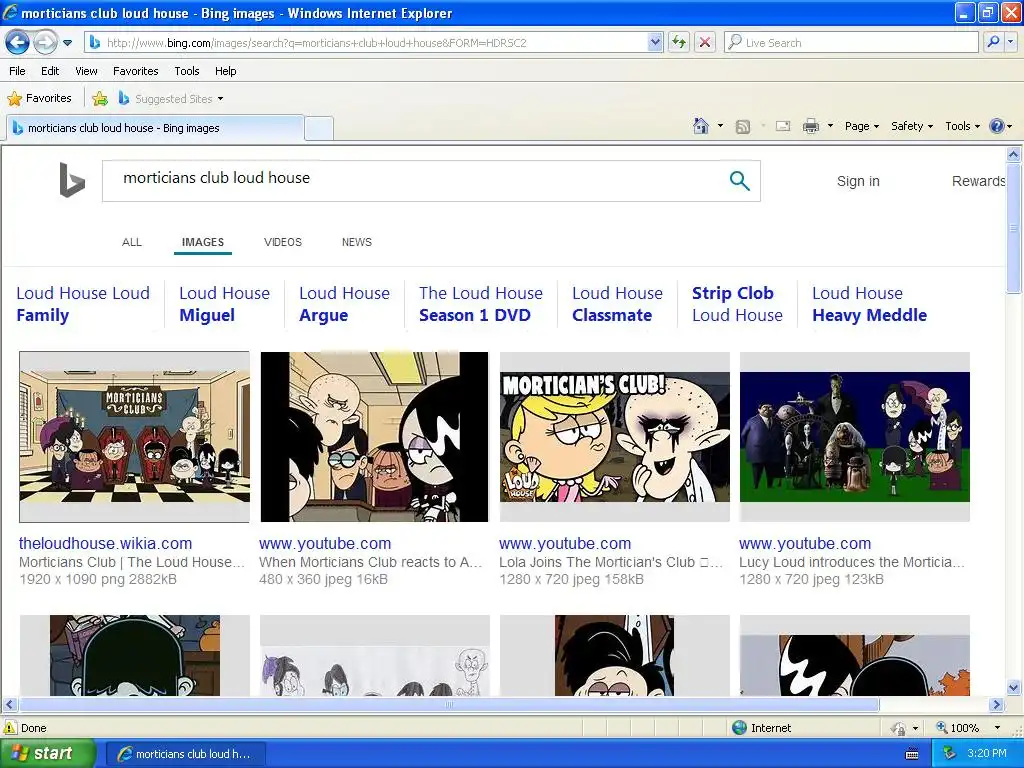Click the RSS feeds icon
The height and width of the screenshot is (768, 1024).
743,127
